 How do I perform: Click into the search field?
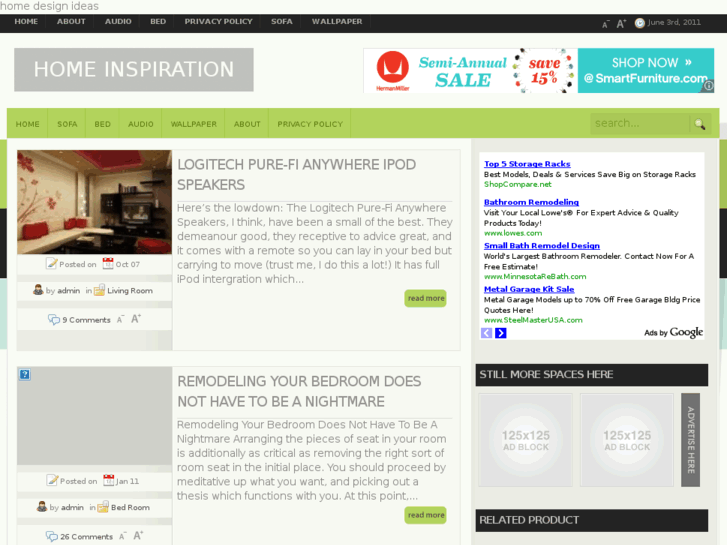tap(640, 123)
